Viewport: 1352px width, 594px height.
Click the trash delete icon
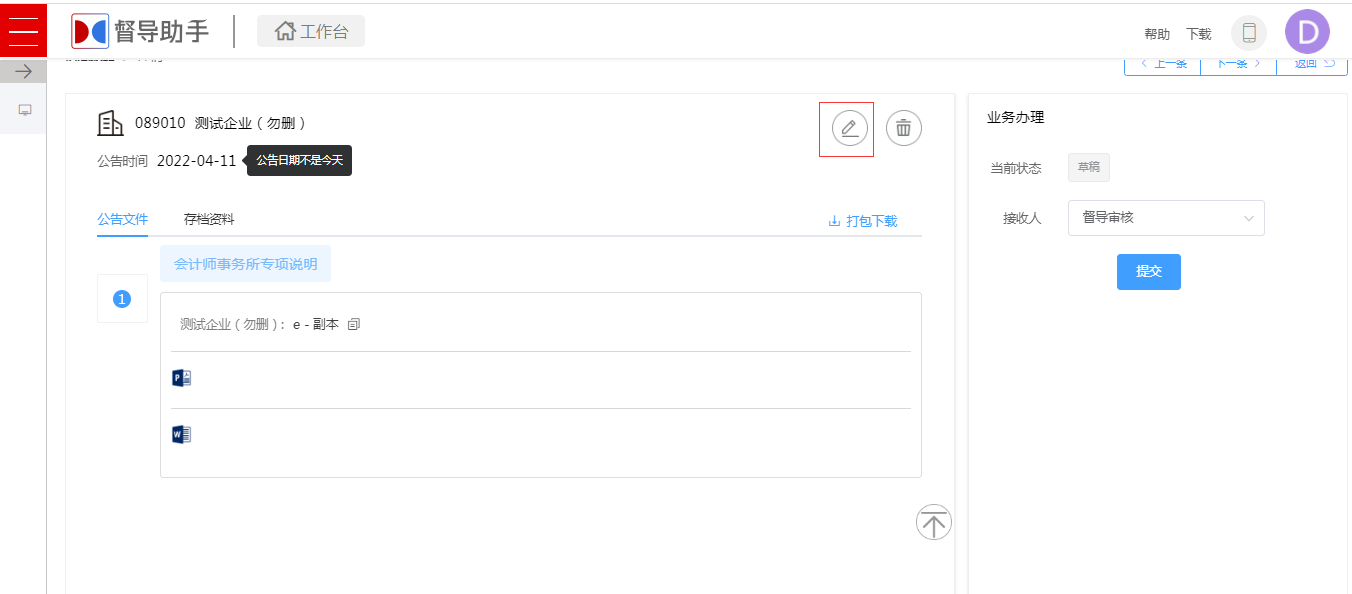tap(904, 128)
